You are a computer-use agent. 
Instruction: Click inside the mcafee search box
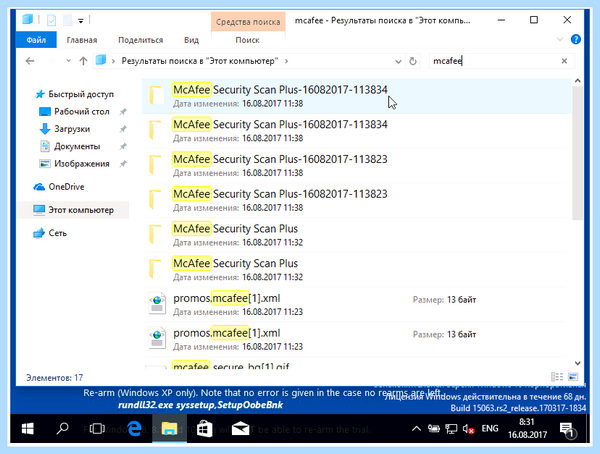(494, 61)
